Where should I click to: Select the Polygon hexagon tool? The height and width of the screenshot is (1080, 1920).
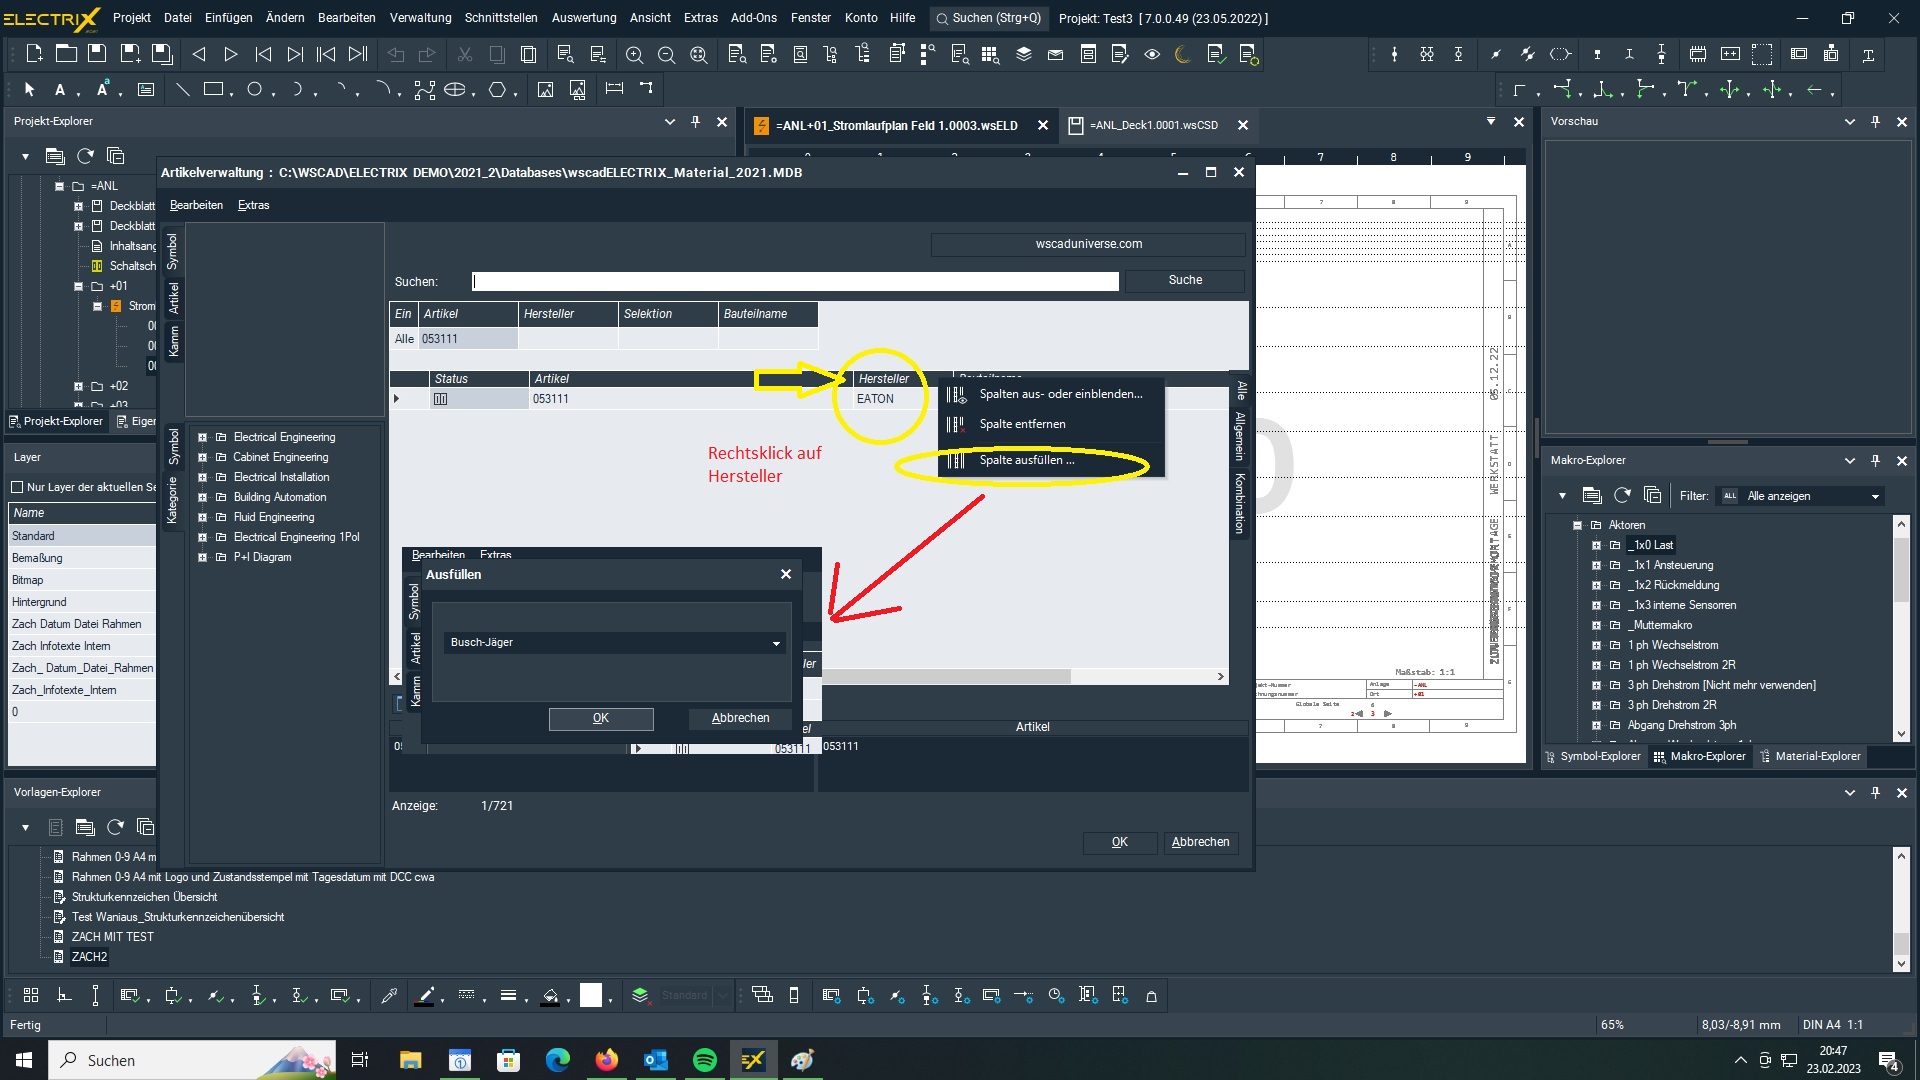[497, 89]
